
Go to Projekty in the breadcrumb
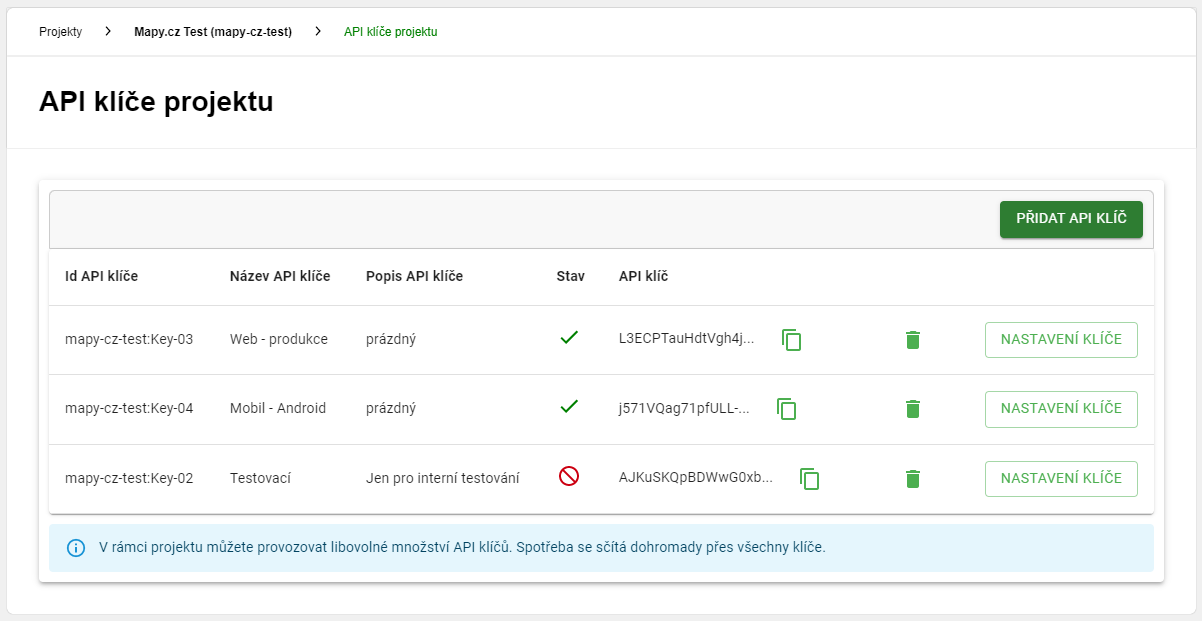click(x=60, y=32)
